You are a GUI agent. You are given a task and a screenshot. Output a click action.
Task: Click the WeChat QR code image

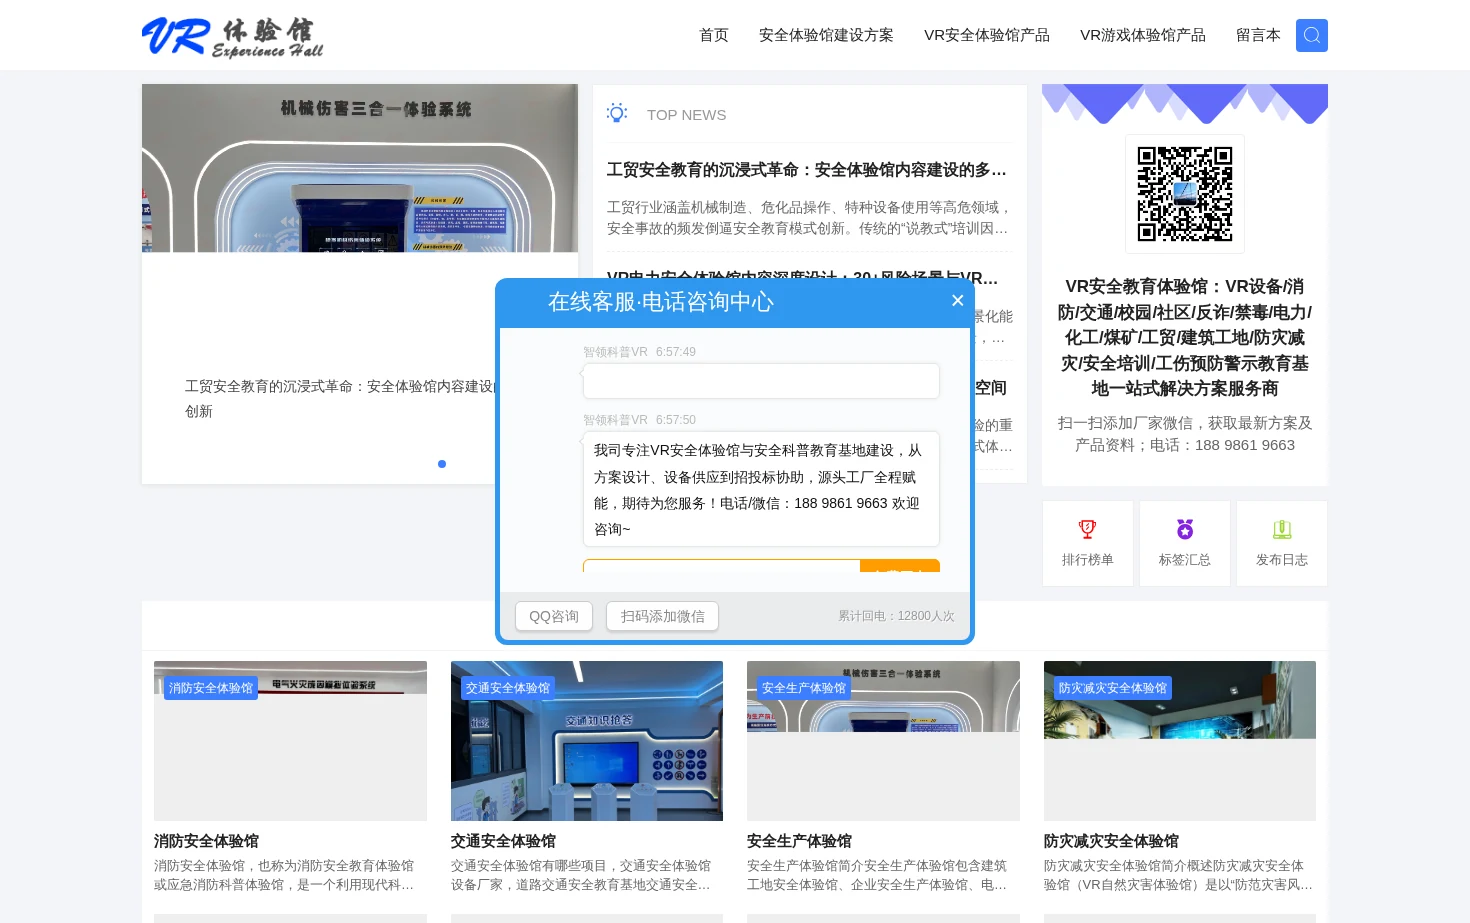click(1185, 194)
